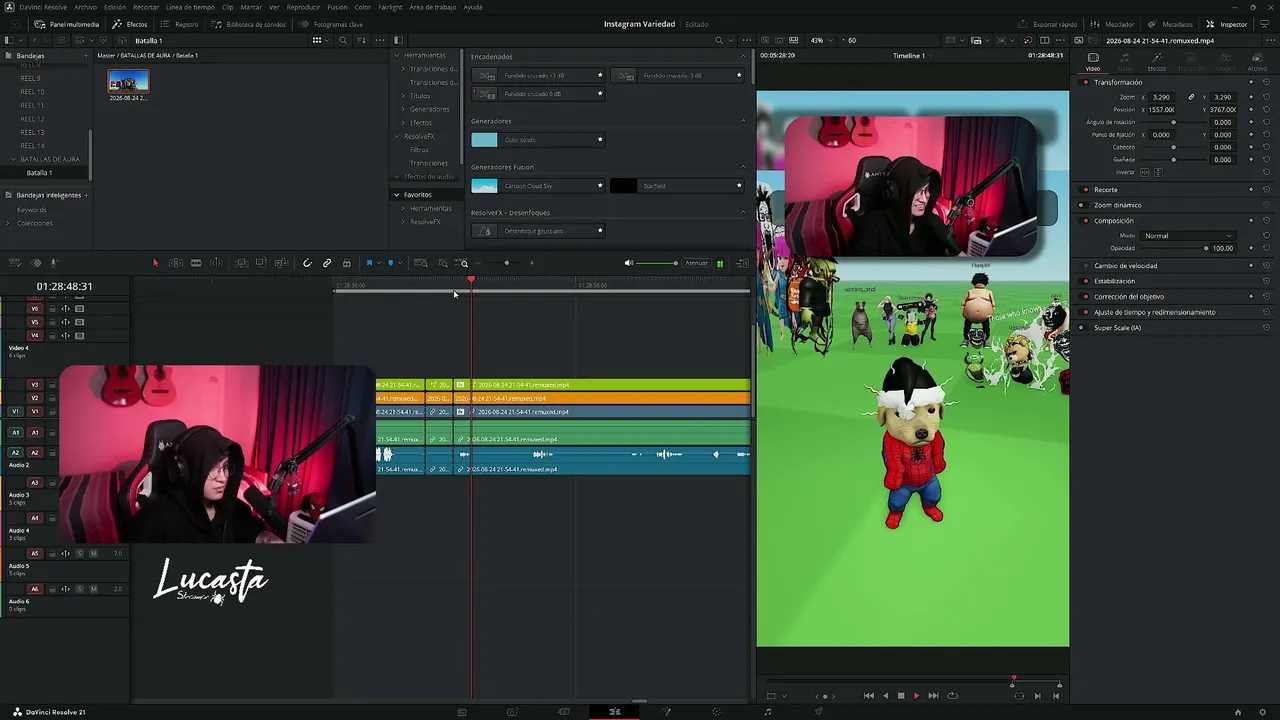Toggle the Recorte enable switch

[x=1085, y=189]
